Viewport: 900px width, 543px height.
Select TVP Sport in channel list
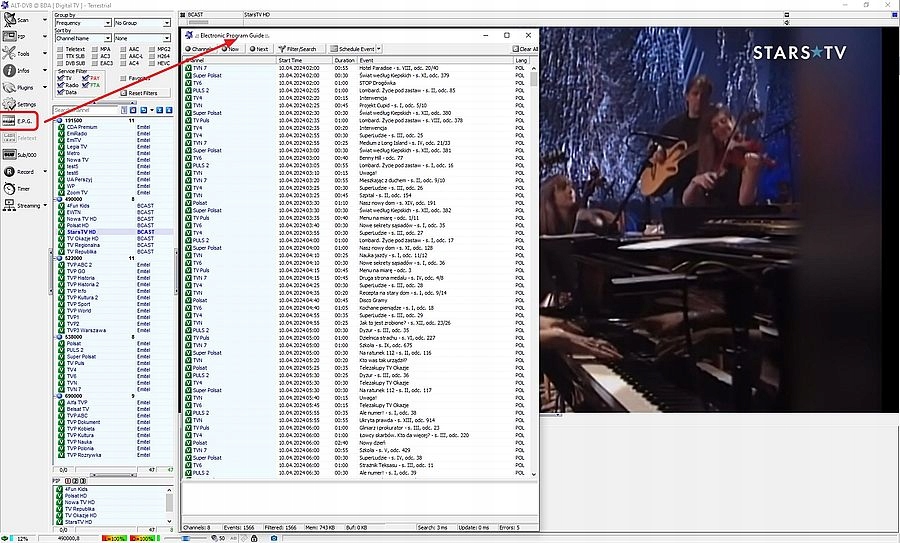point(79,304)
